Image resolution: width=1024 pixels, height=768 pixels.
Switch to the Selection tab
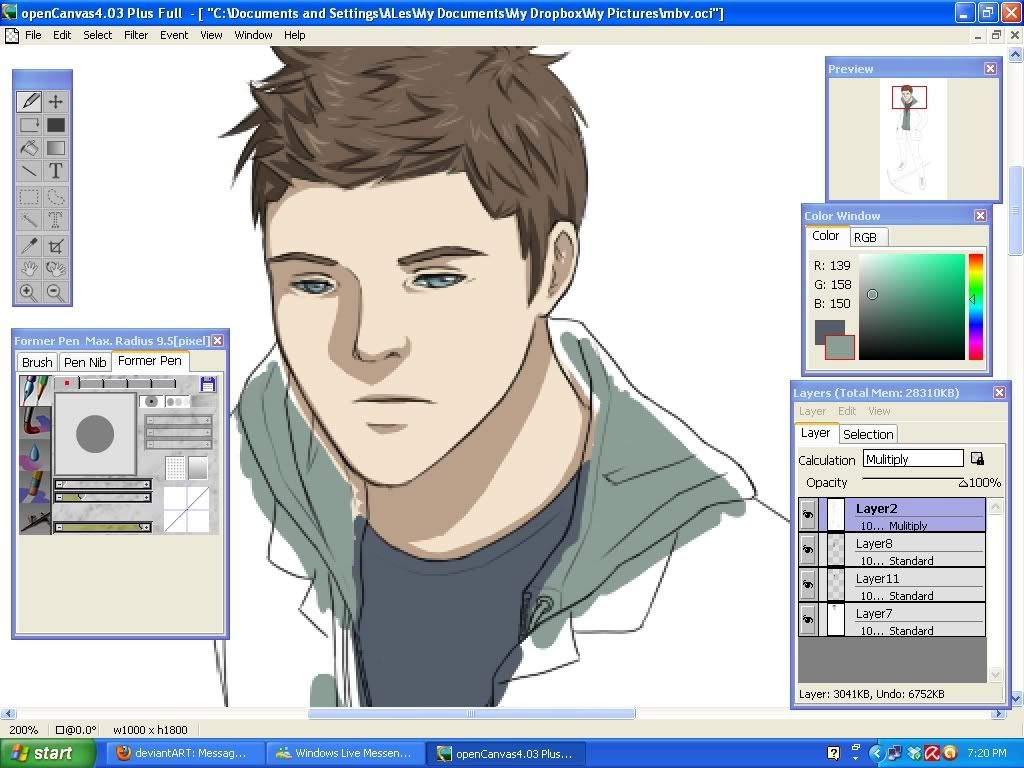click(868, 434)
